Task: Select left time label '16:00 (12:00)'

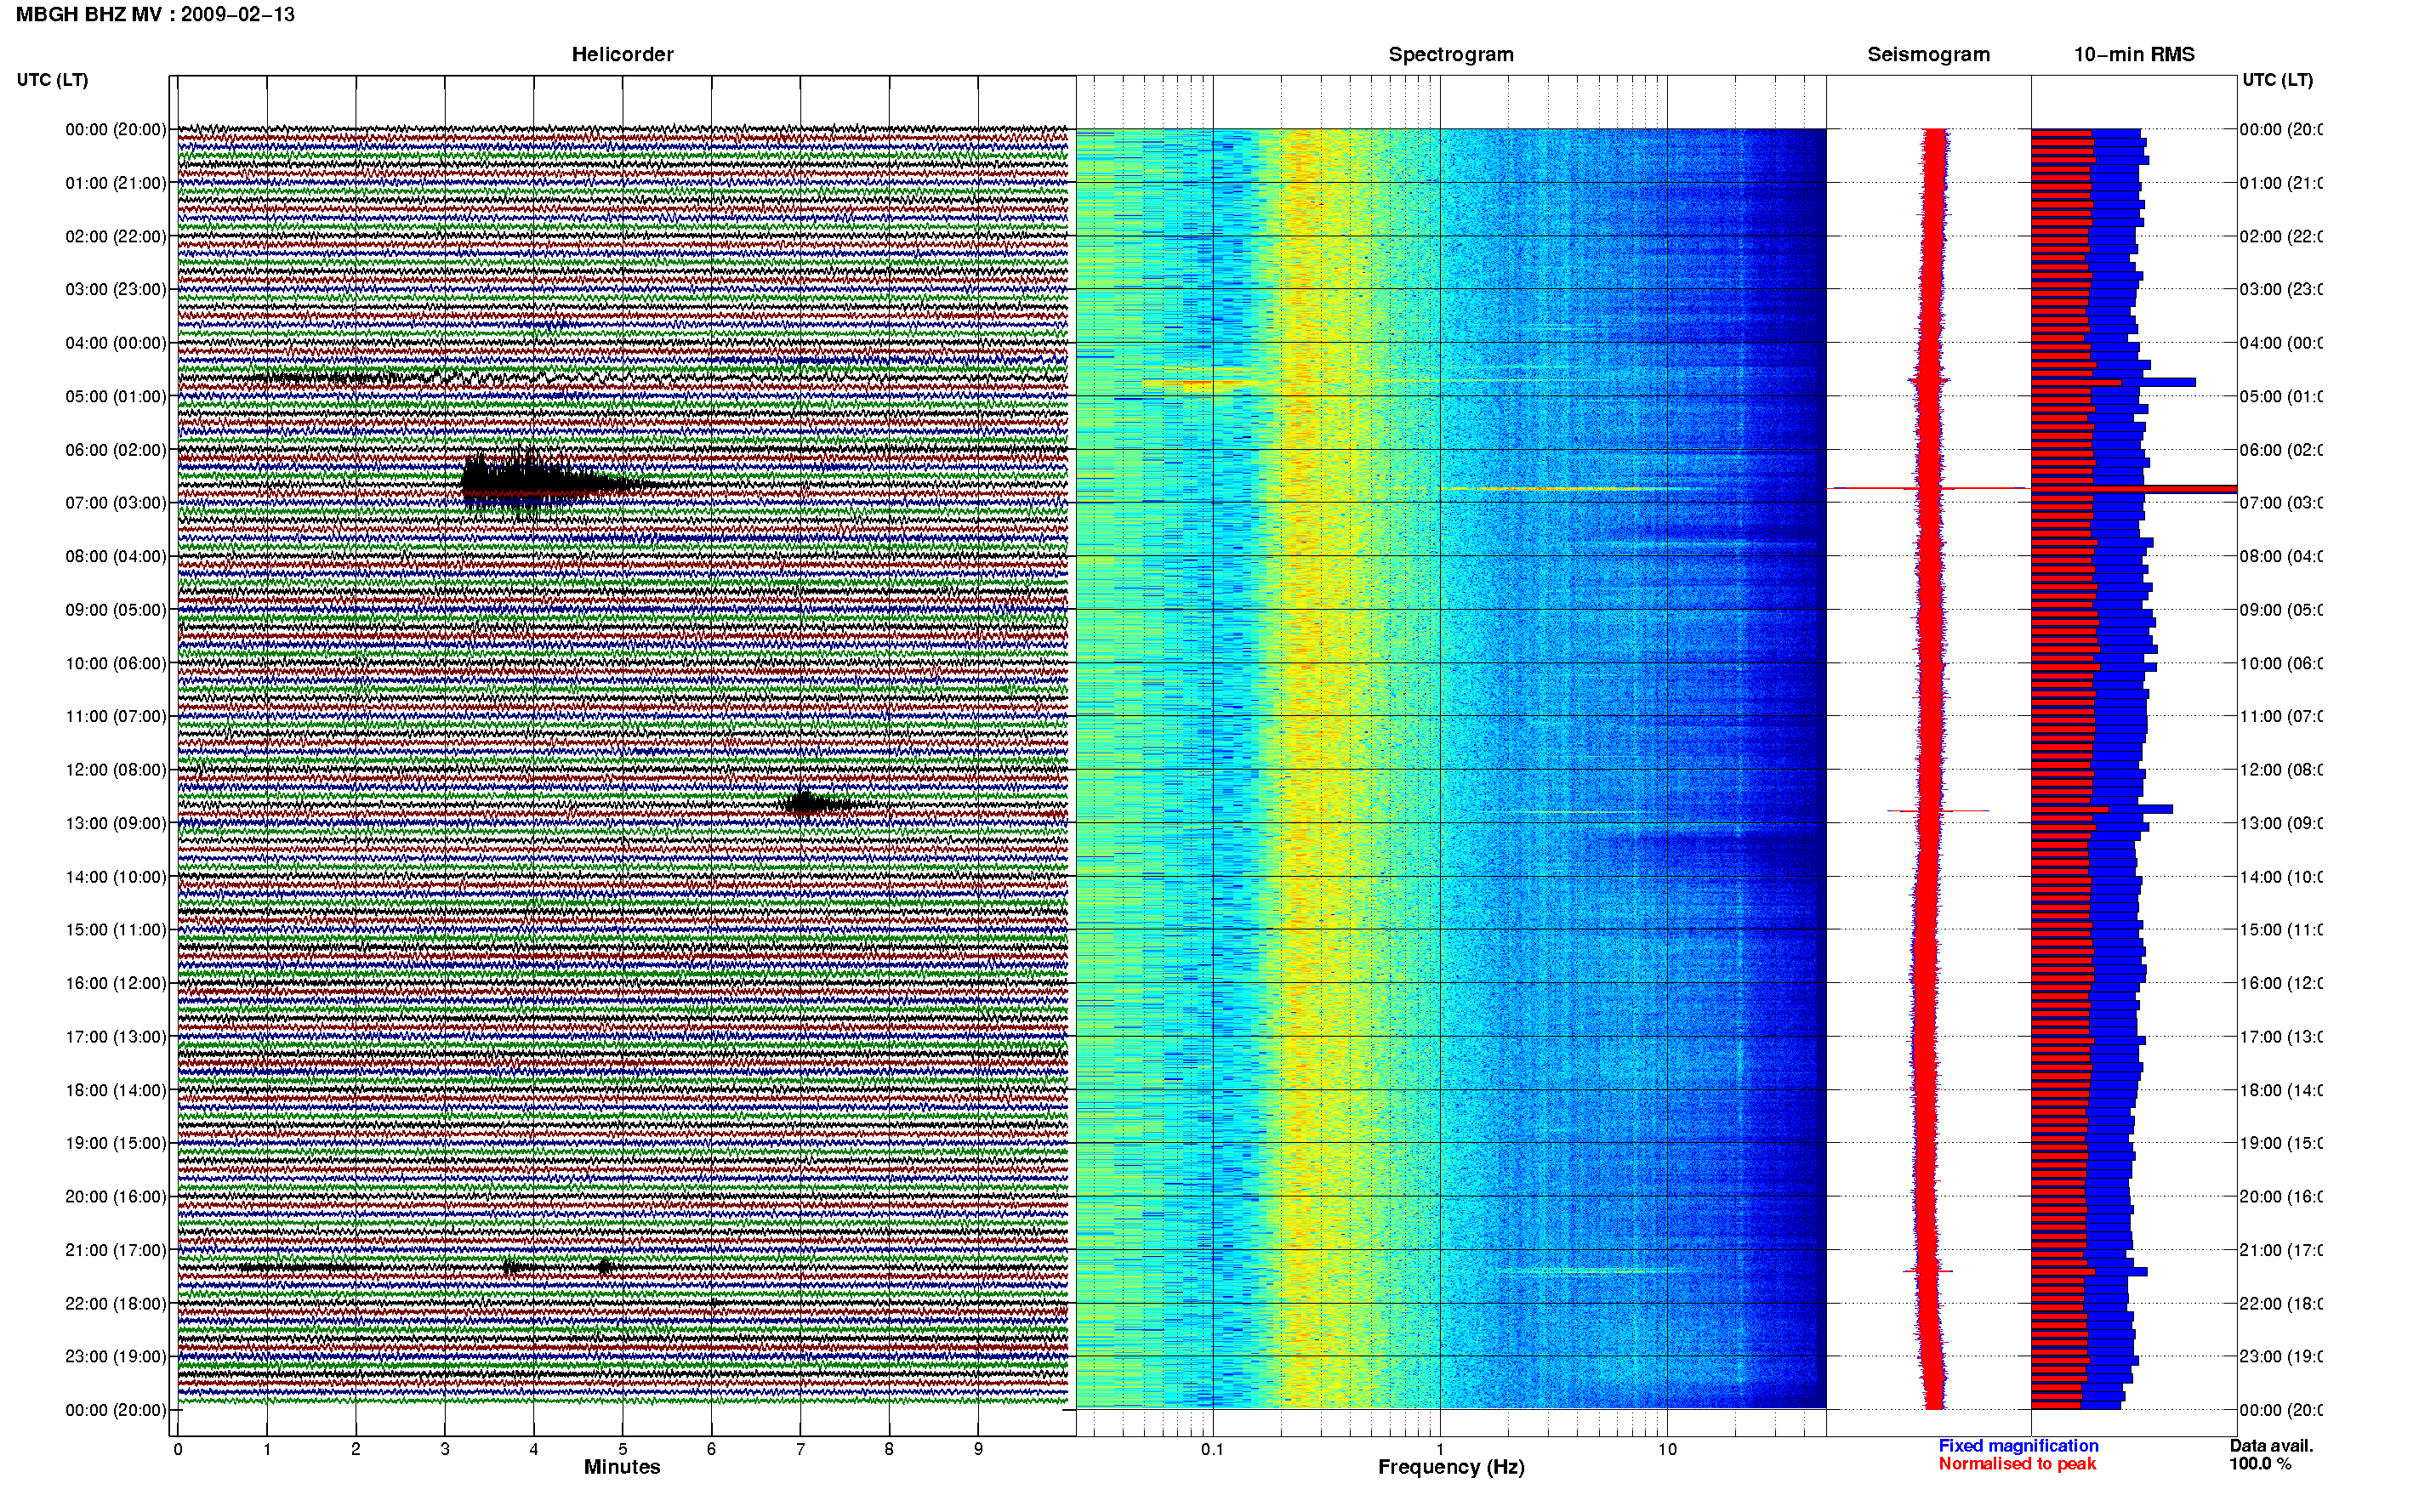Action: pos(116,983)
